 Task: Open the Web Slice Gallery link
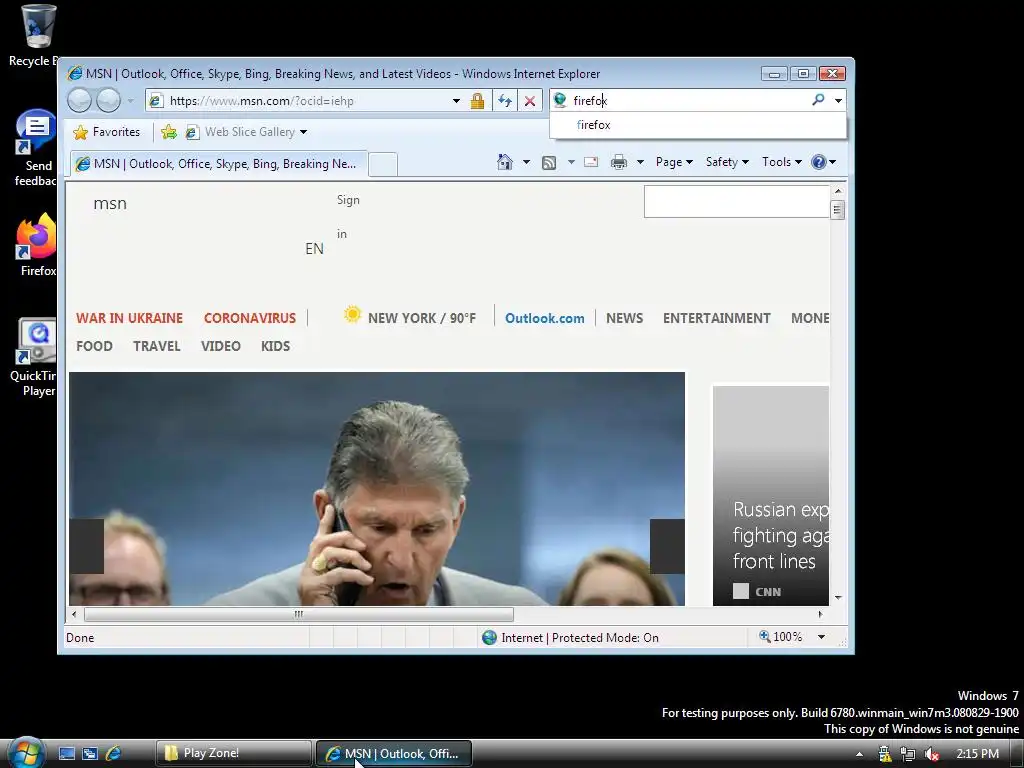[x=240, y=132]
